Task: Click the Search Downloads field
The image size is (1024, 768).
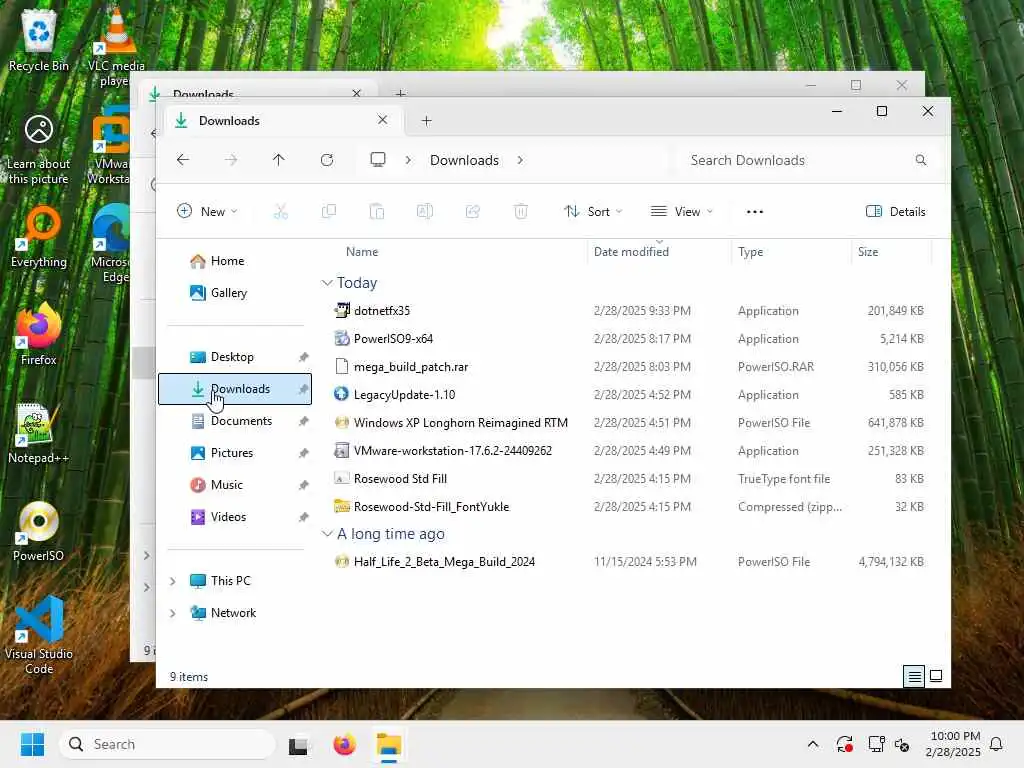Action: [x=806, y=160]
